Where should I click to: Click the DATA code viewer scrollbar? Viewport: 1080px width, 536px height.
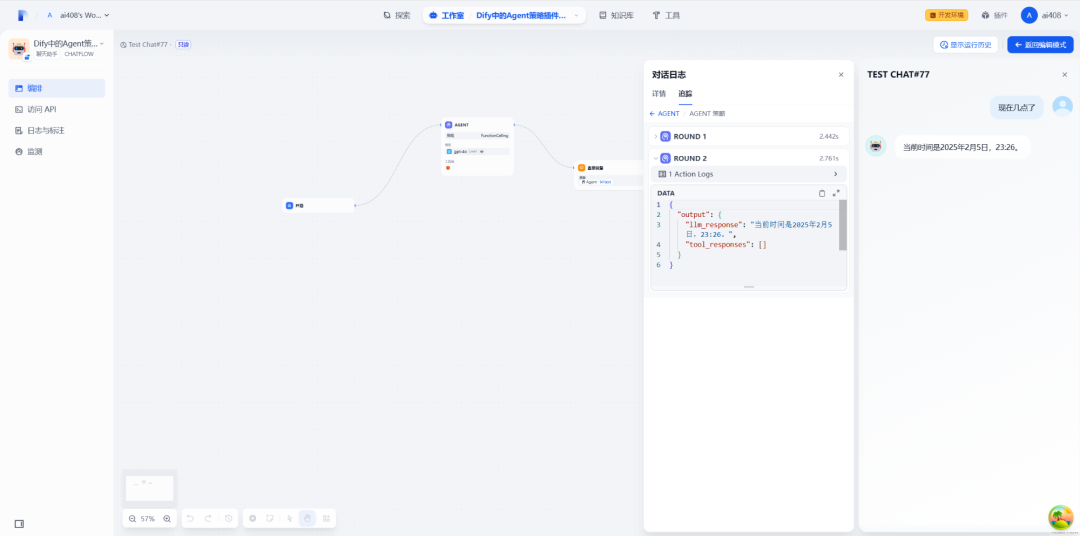(843, 225)
